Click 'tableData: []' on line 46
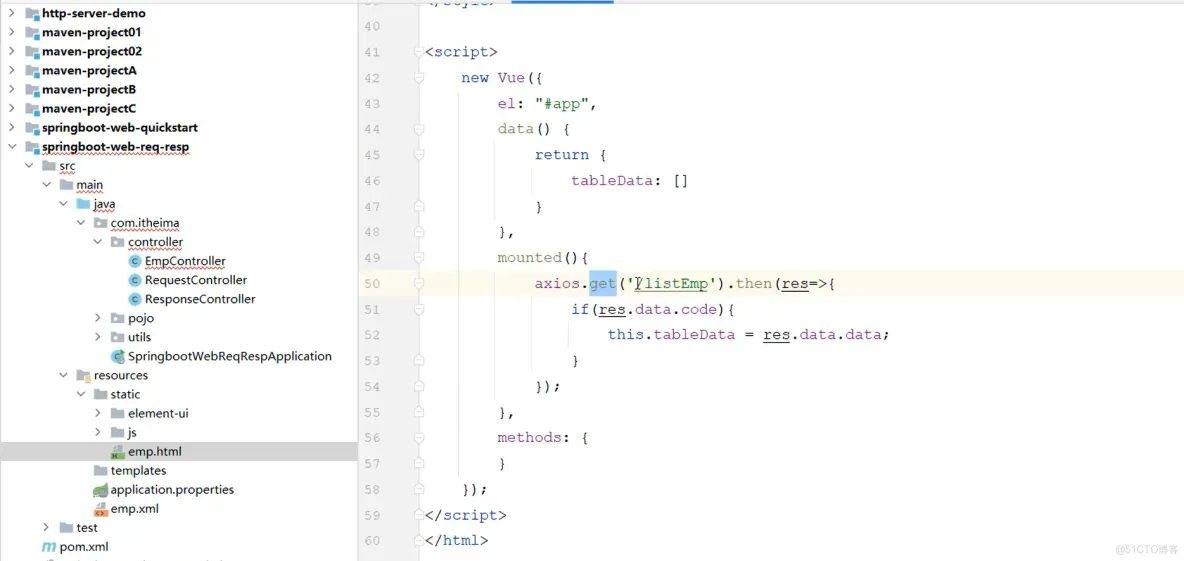 pyautogui.click(x=629, y=180)
